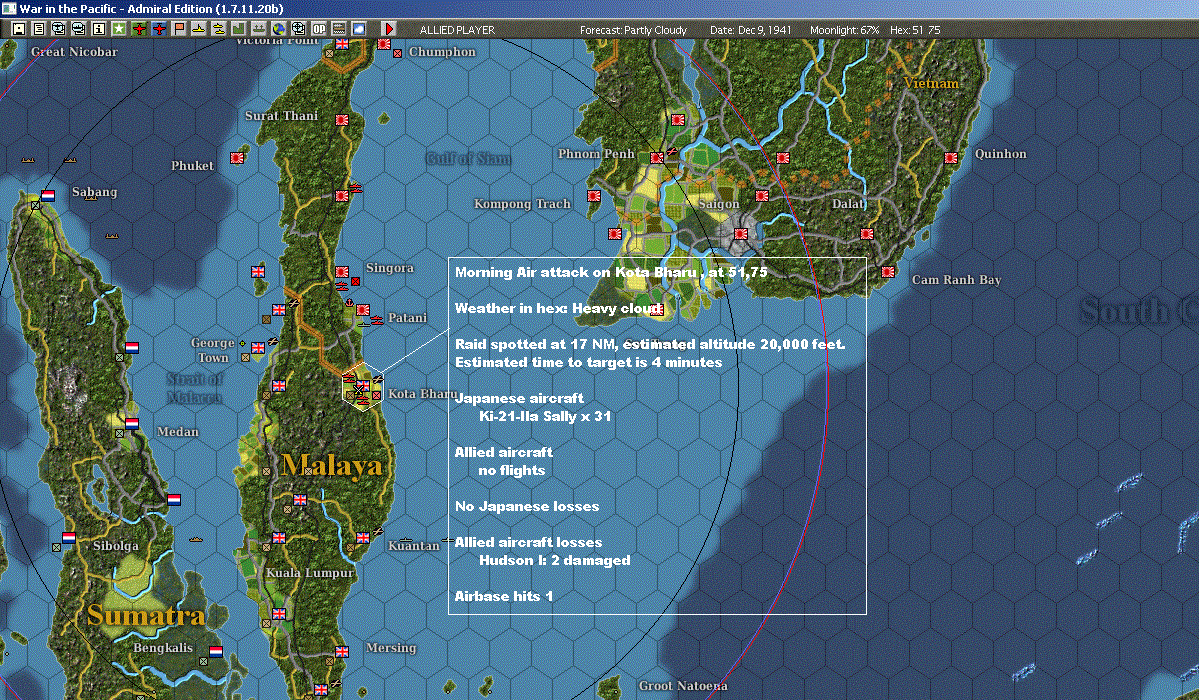This screenshot has width=1199, height=700.
Task: Open the double yellow ships task force icon
Action: (x=219, y=29)
